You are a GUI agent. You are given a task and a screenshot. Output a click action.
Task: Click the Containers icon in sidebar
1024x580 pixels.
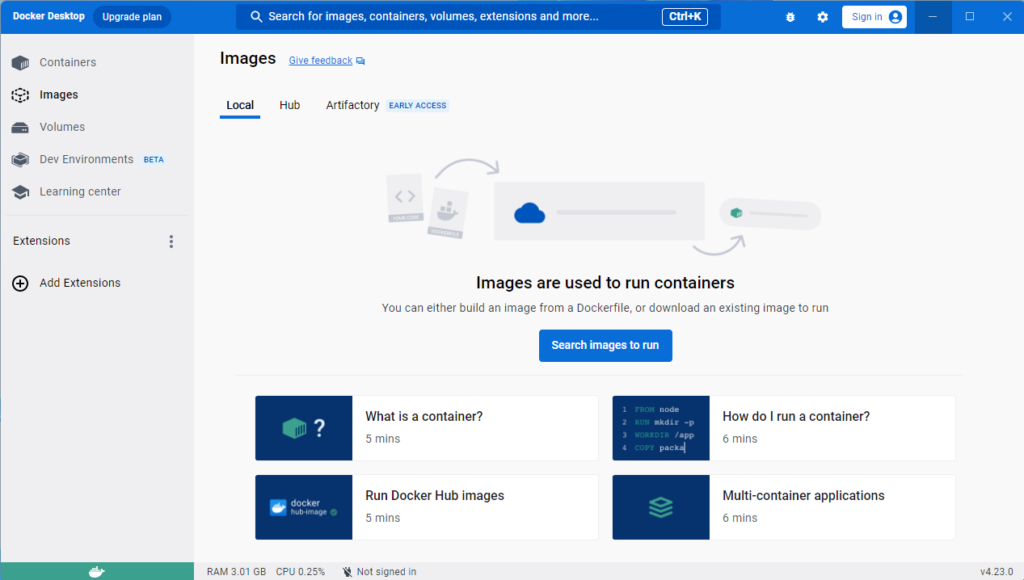click(20, 63)
